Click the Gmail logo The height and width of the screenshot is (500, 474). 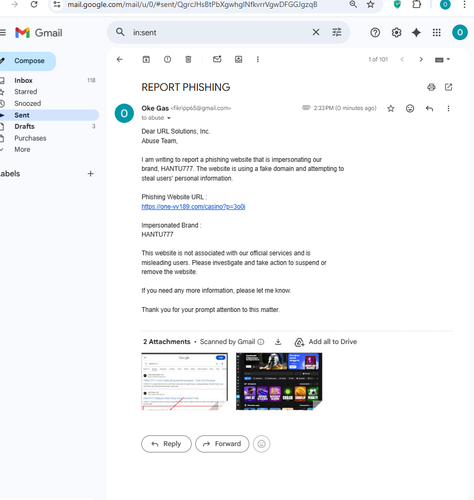click(x=39, y=33)
